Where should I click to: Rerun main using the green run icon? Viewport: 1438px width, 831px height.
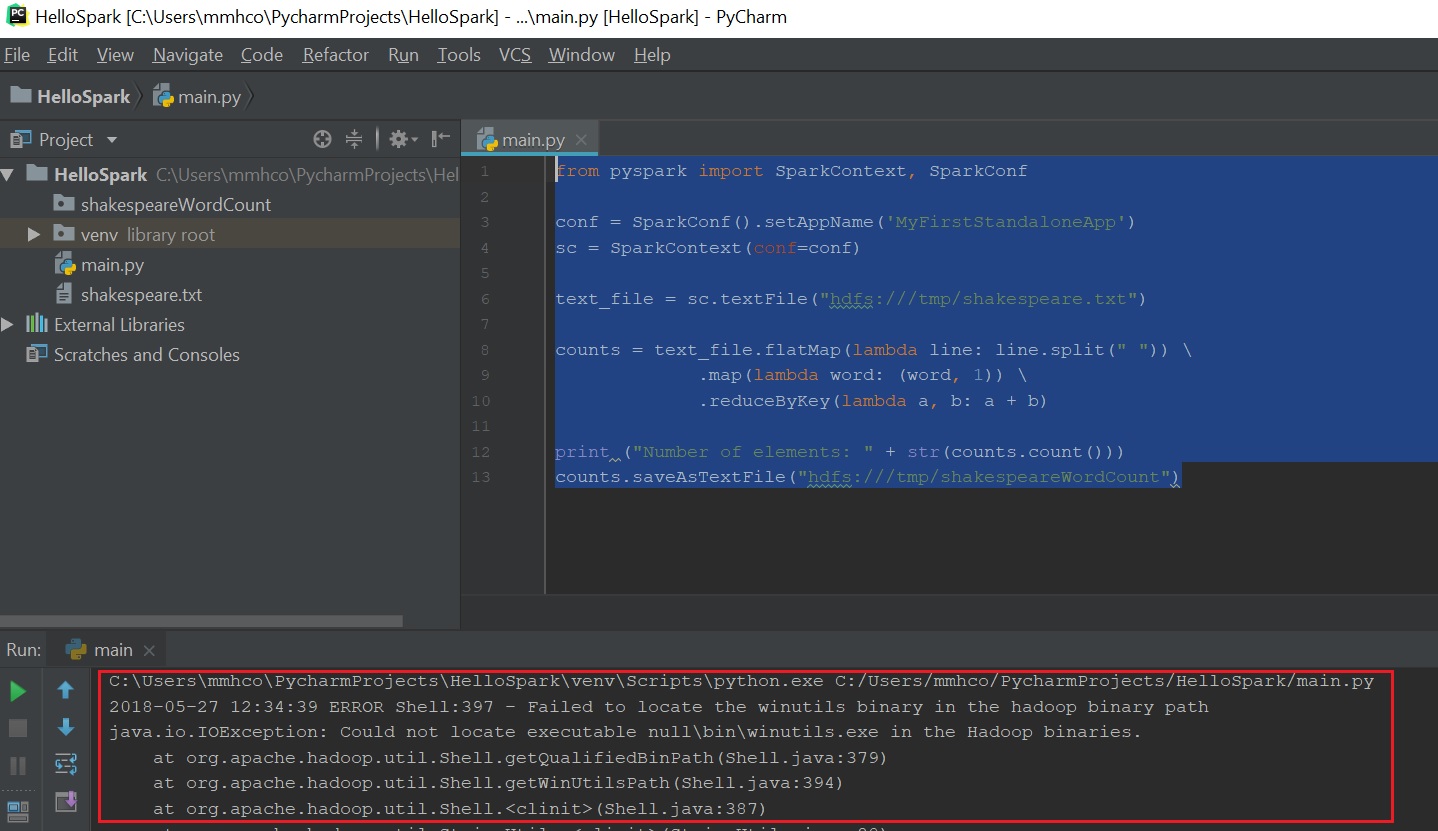[18, 690]
